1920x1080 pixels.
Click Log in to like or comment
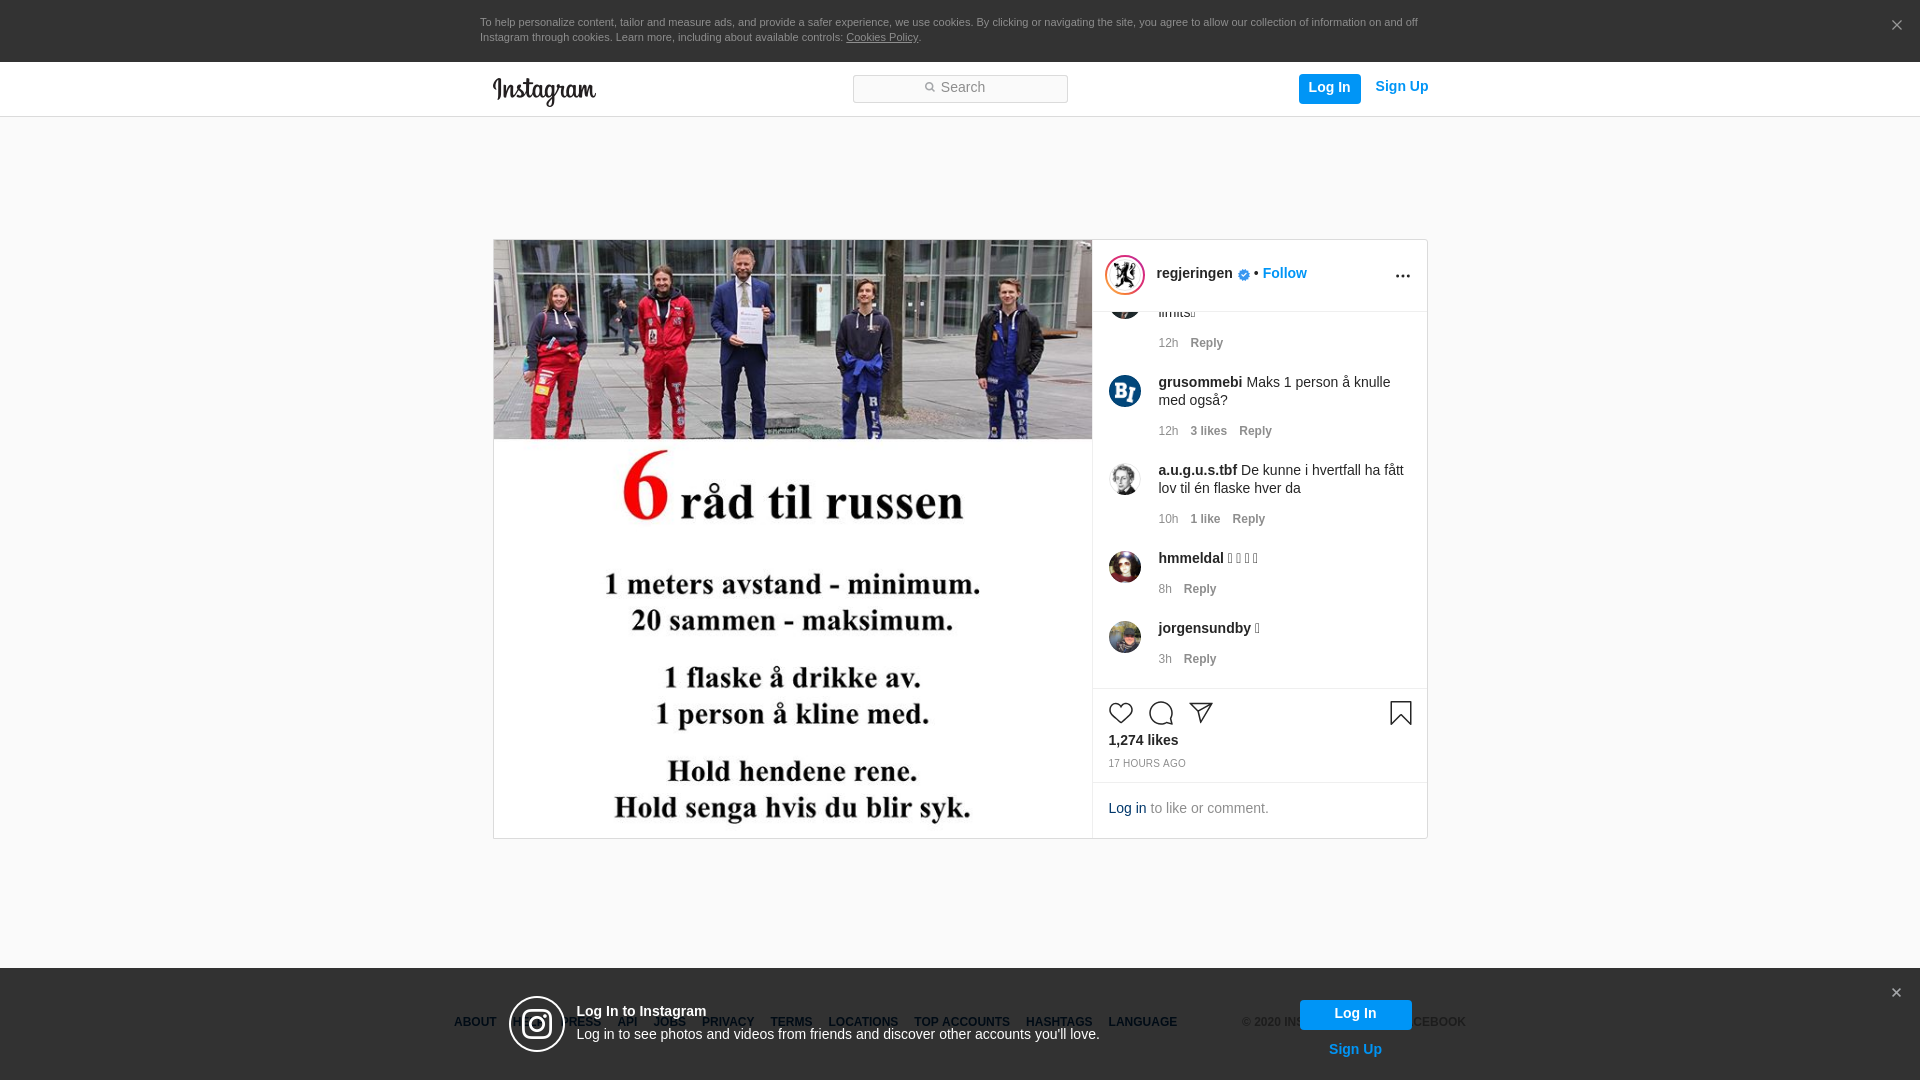click(1127, 808)
